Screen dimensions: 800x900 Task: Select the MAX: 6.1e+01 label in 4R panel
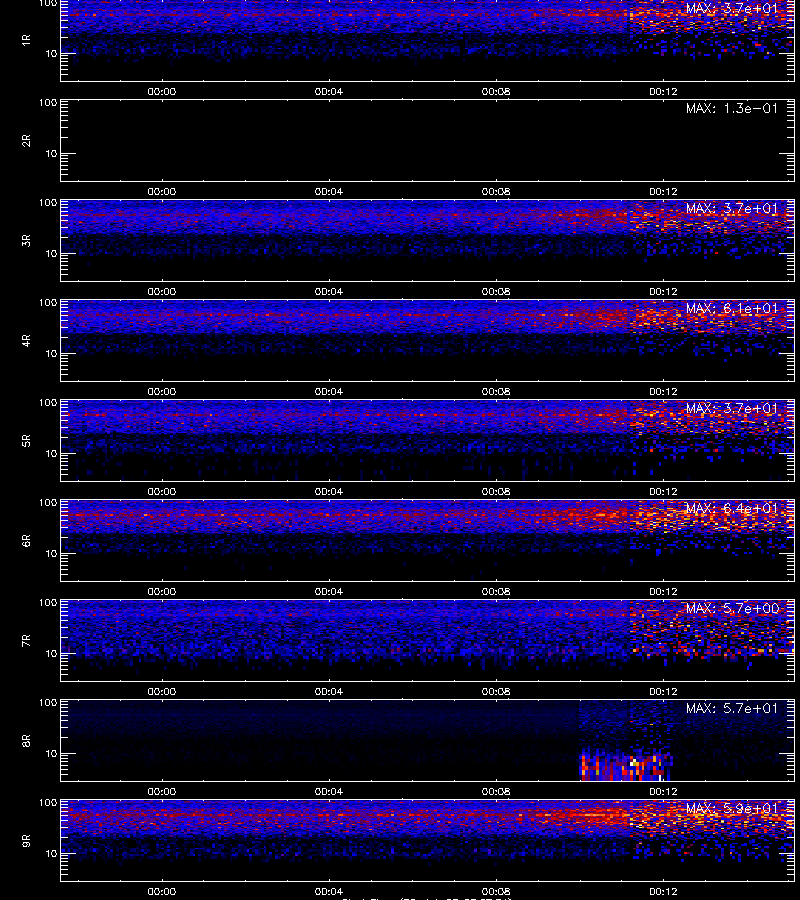[732, 308]
